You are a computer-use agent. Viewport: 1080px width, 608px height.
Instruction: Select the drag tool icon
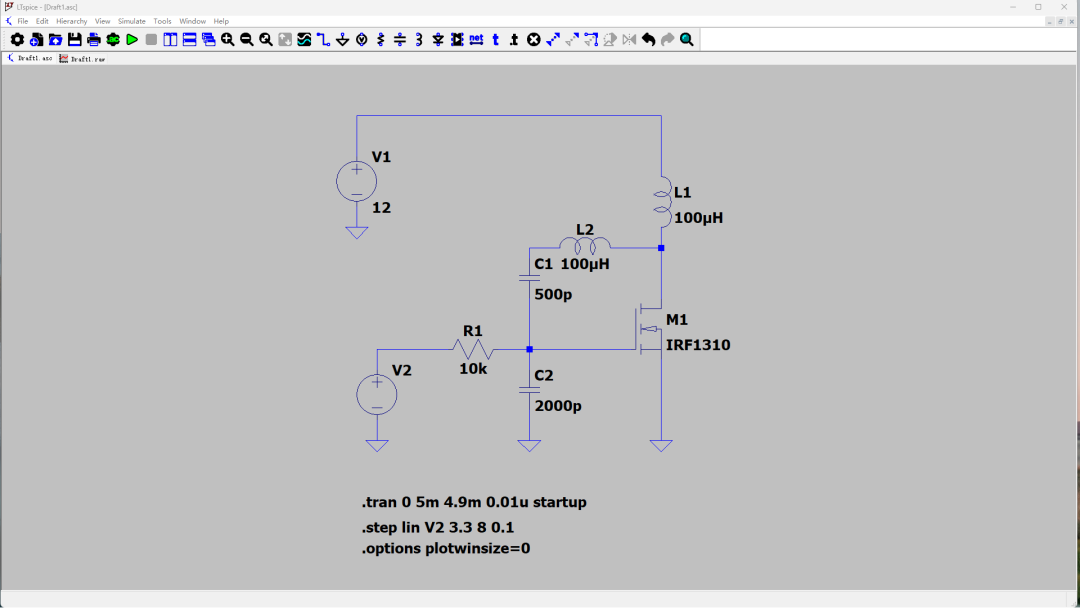[x=591, y=40]
